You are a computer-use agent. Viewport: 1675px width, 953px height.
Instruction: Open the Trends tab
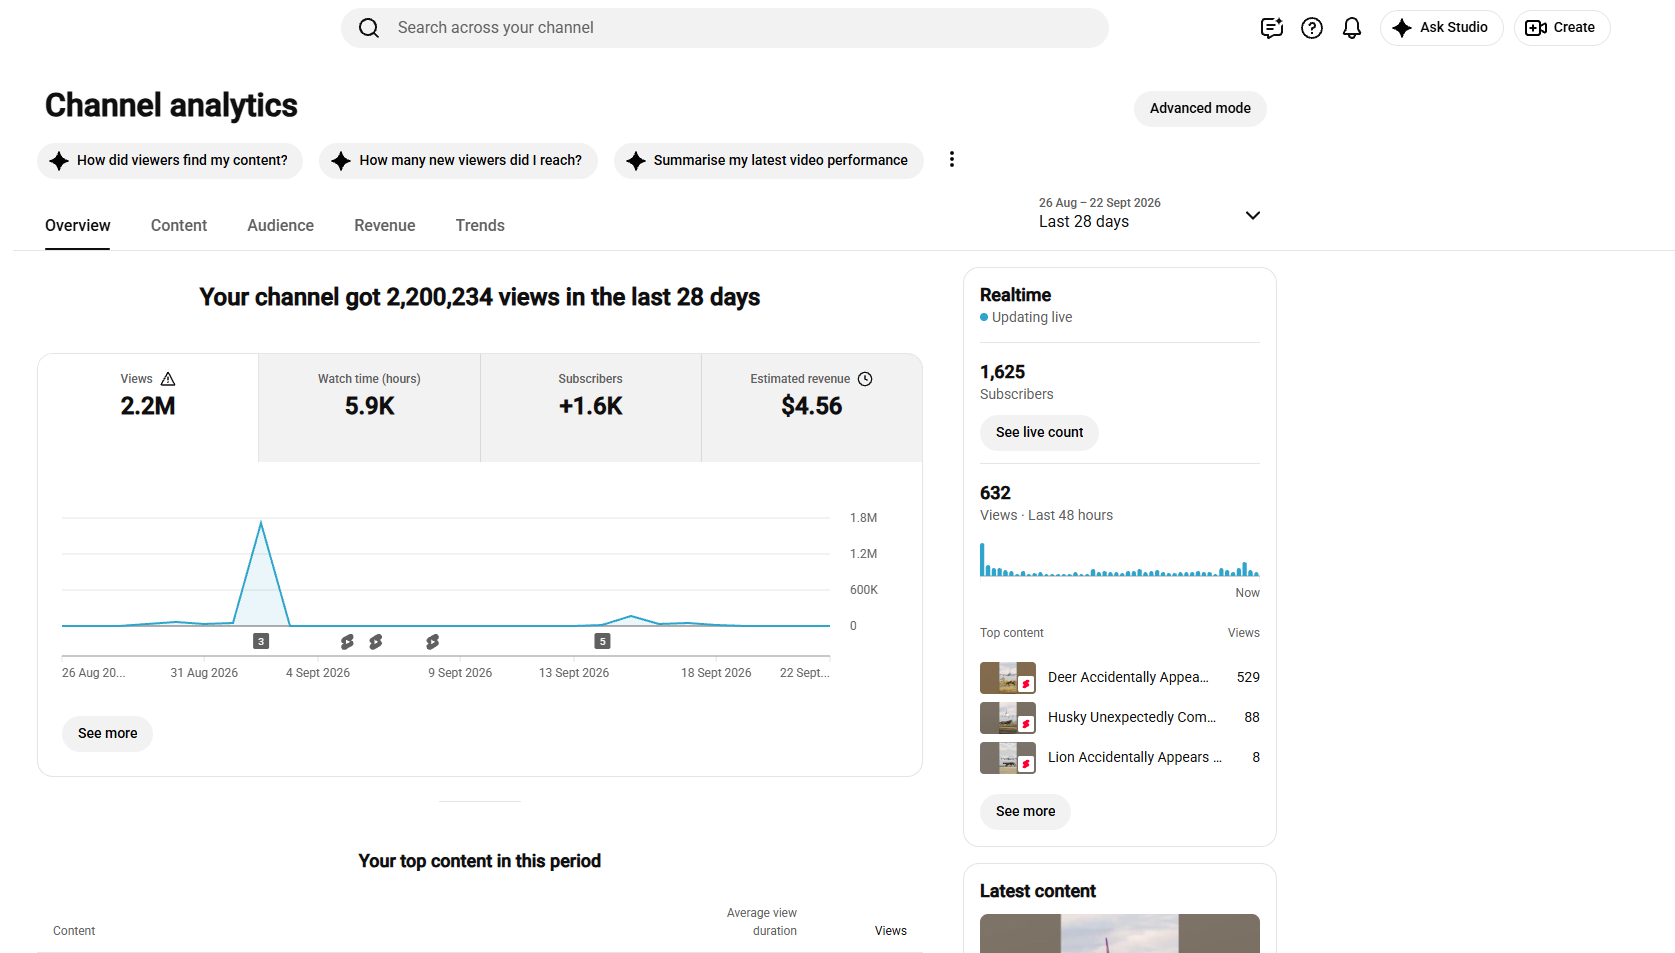(x=480, y=226)
